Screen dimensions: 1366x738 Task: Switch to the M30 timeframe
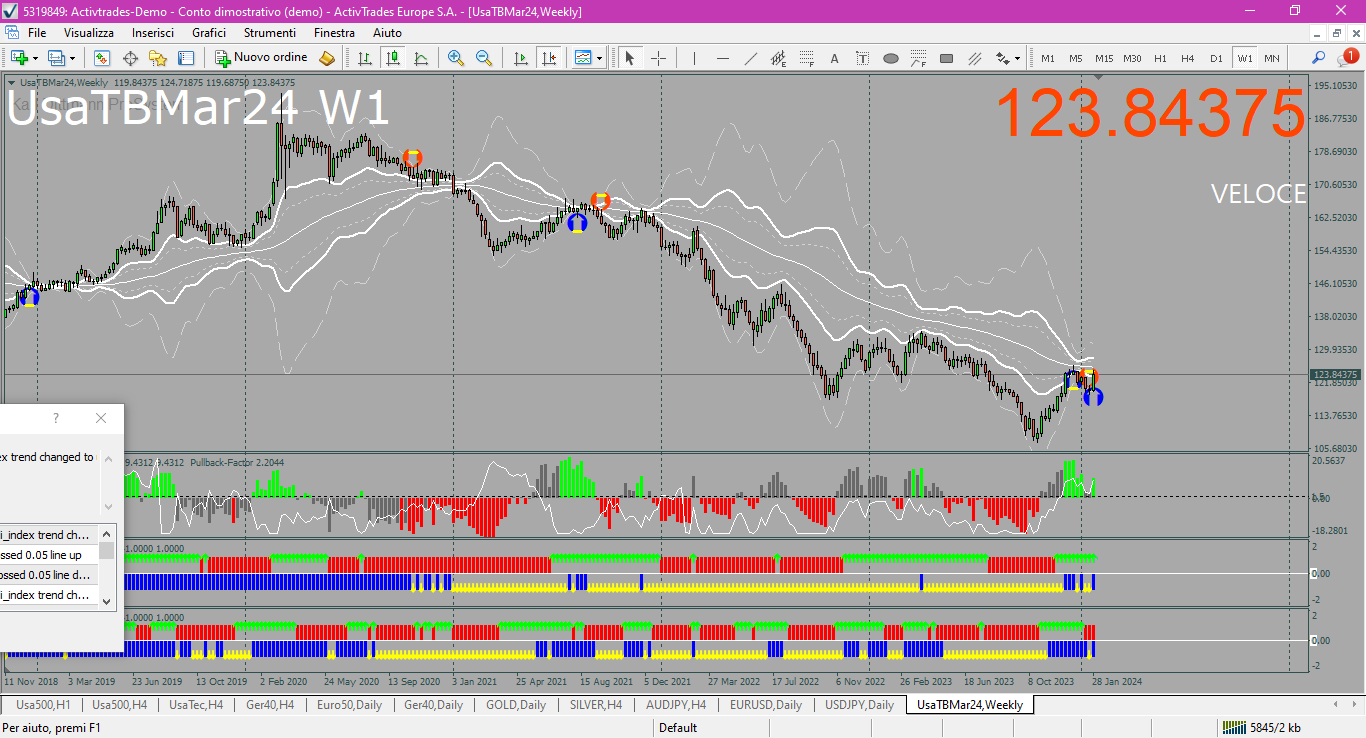click(1132, 58)
